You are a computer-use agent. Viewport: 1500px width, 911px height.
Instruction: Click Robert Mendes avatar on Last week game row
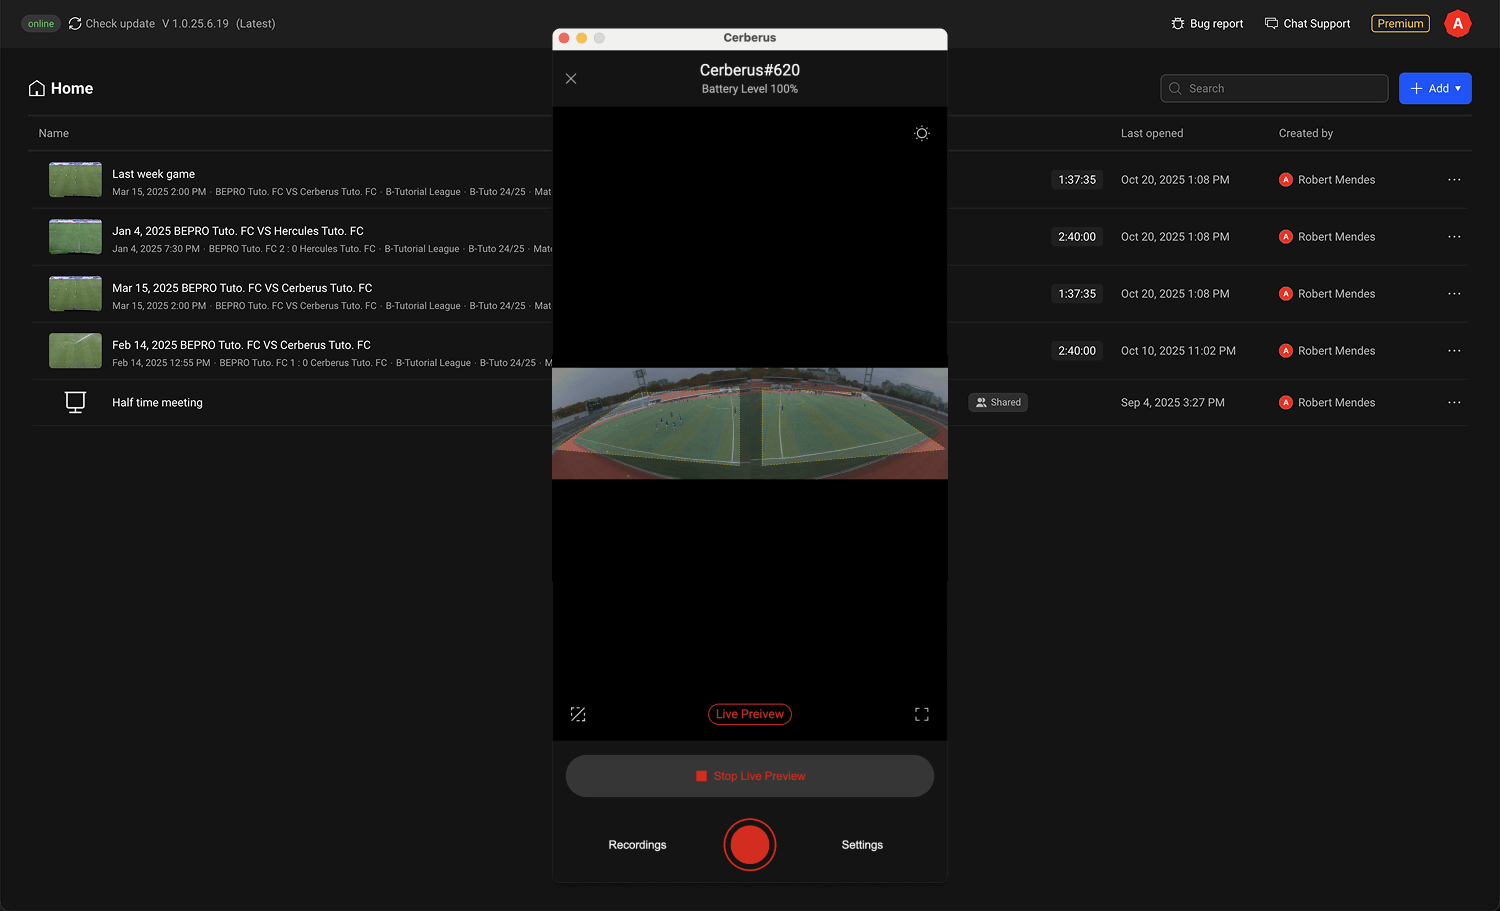click(x=1286, y=180)
